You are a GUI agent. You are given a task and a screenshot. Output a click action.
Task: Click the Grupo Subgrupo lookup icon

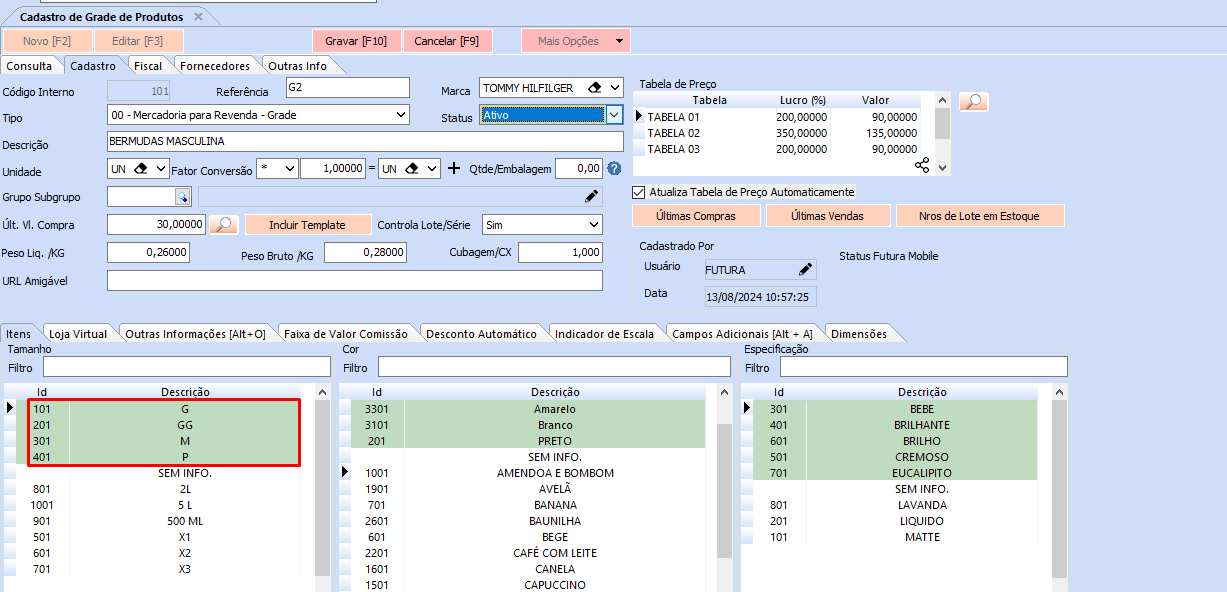(x=182, y=196)
